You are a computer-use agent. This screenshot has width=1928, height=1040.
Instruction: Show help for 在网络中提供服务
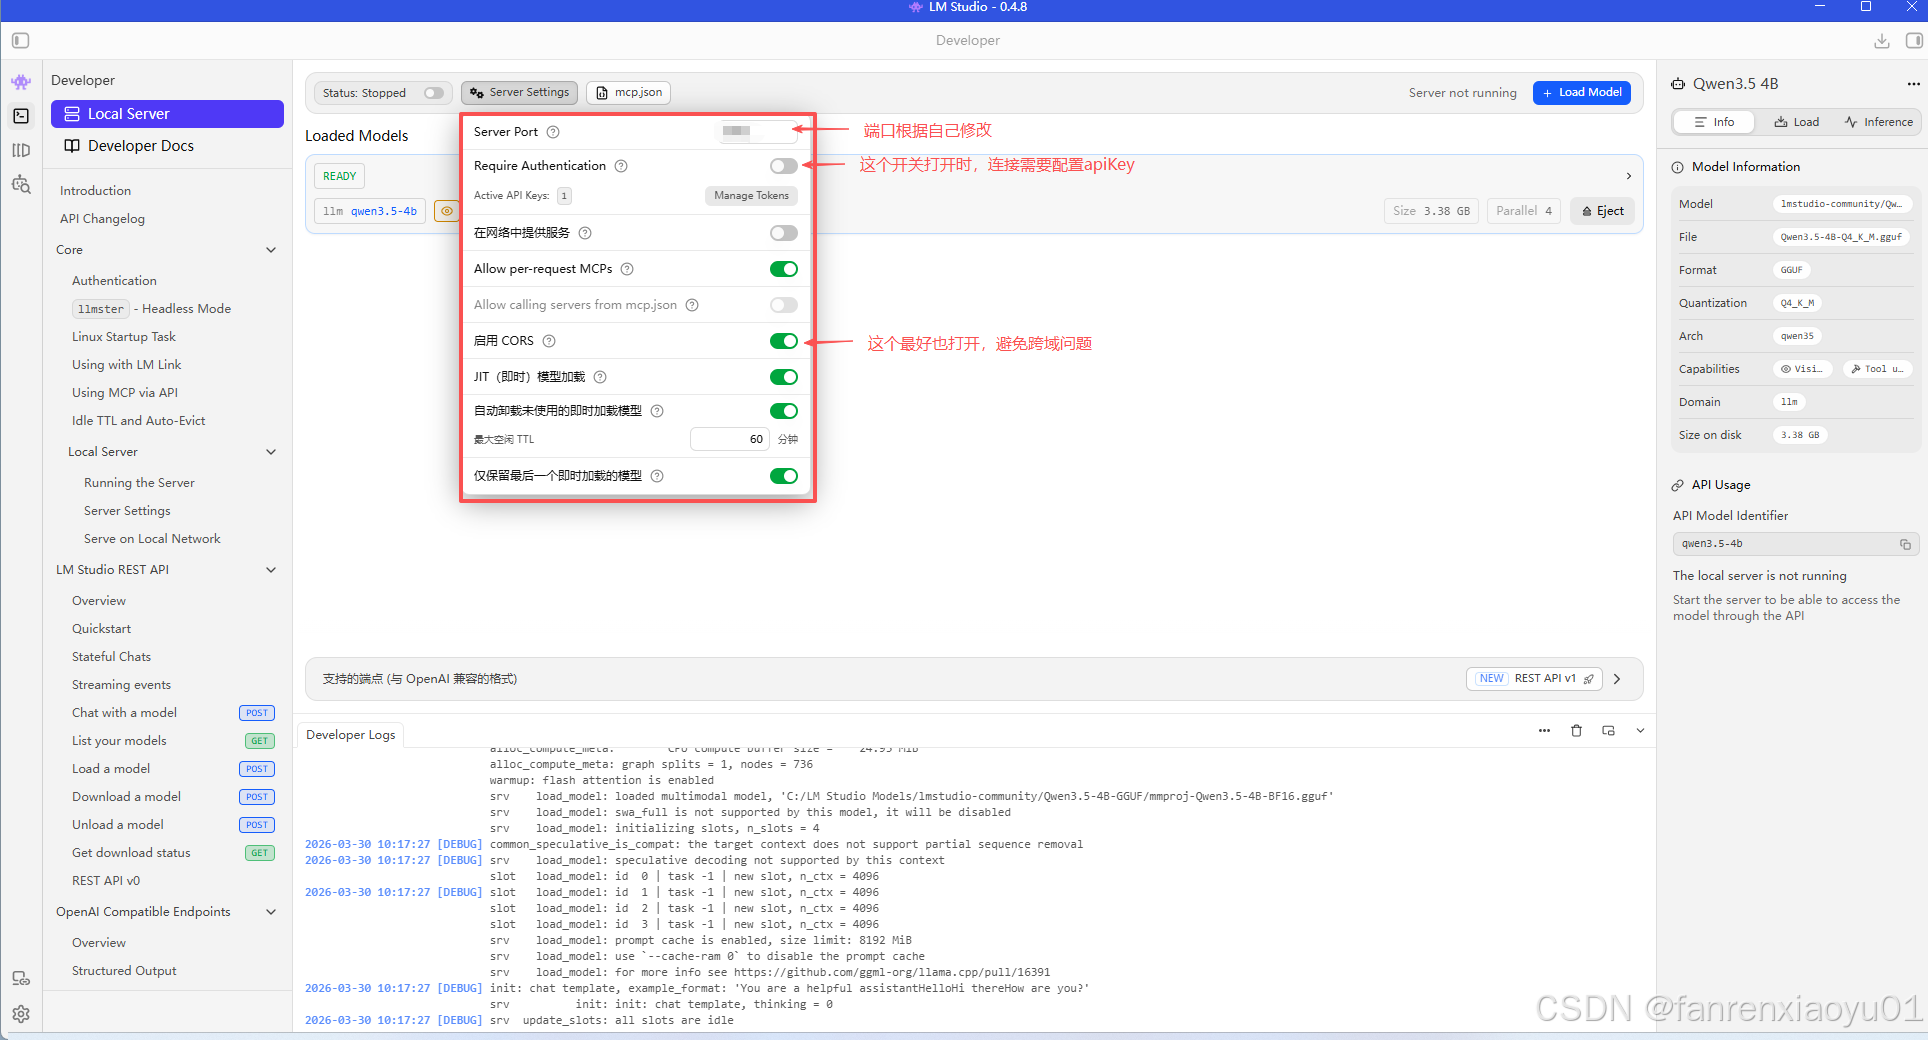click(x=585, y=233)
